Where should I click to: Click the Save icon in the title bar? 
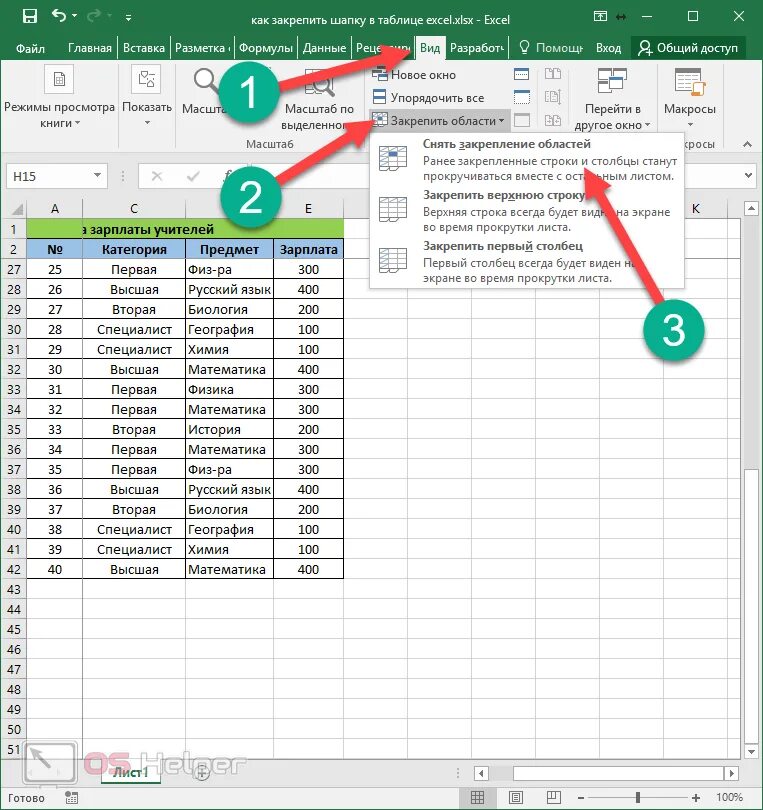(29, 17)
